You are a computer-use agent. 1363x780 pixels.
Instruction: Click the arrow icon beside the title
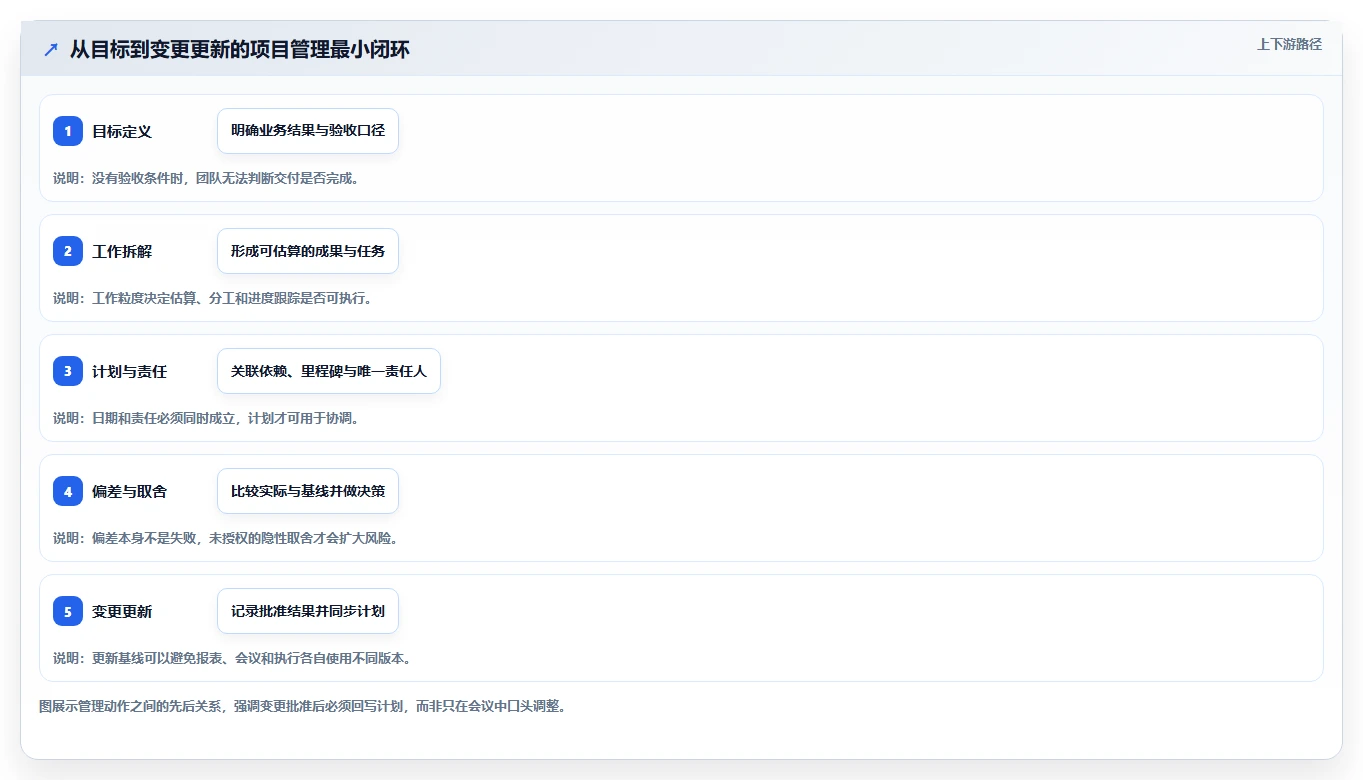coord(51,49)
